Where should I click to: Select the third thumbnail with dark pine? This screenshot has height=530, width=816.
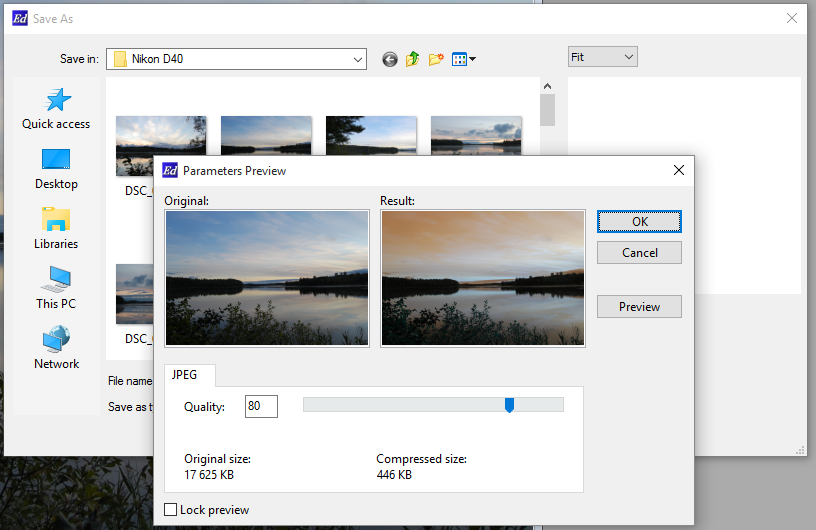(371, 135)
